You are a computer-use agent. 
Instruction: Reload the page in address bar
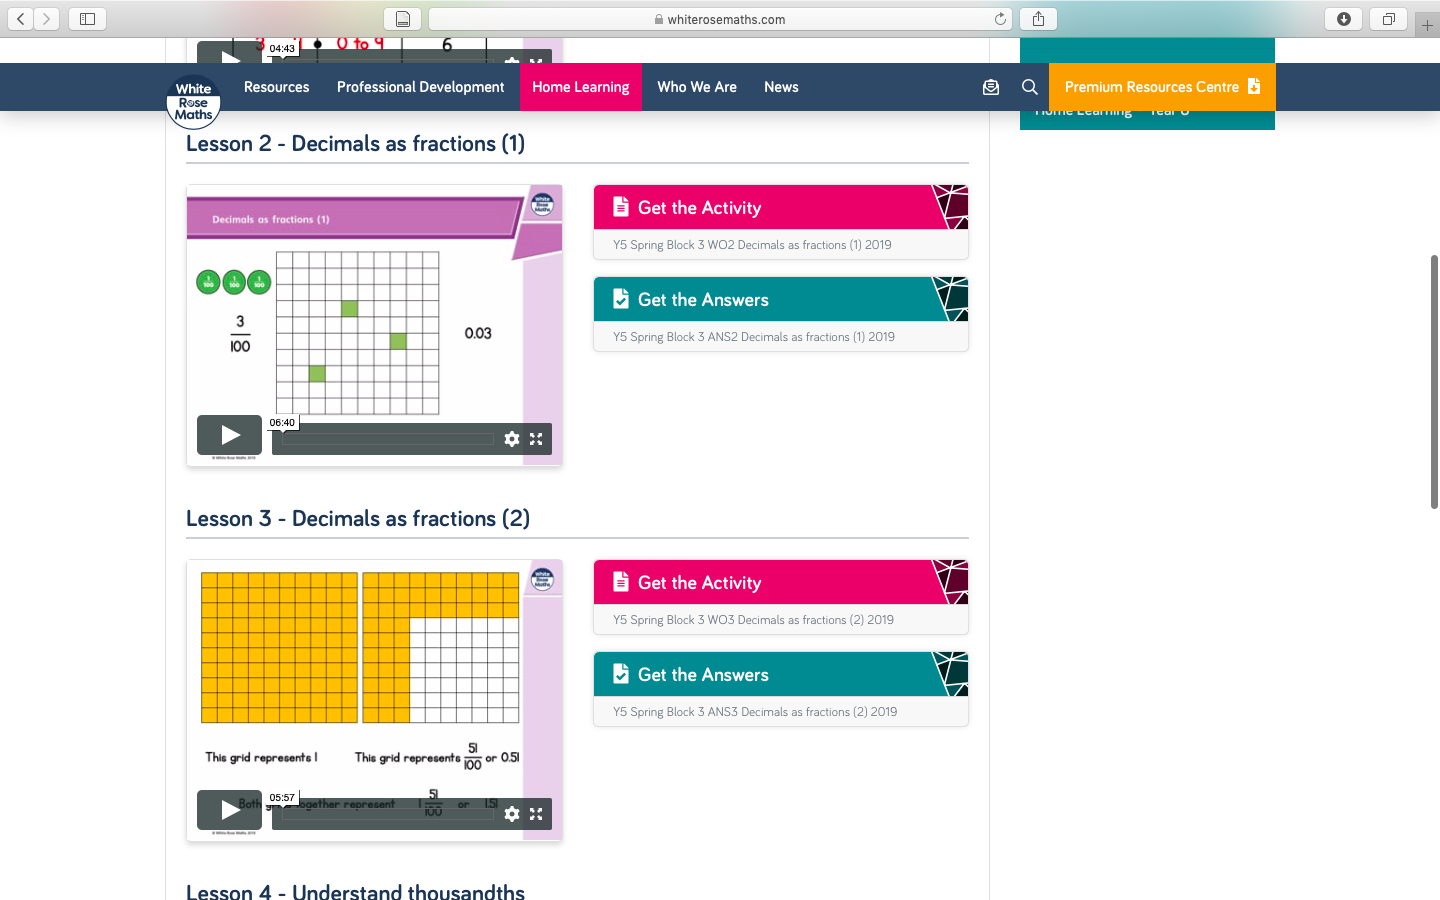click(x=1000, y=19)
